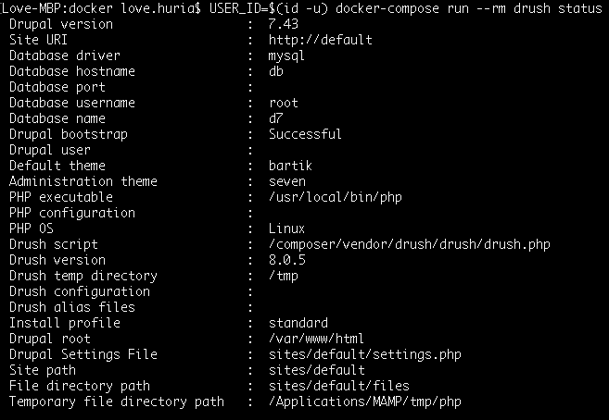609x420 pixels.
Task: Click the http://default site URI
Action: (x=320, y=40)
